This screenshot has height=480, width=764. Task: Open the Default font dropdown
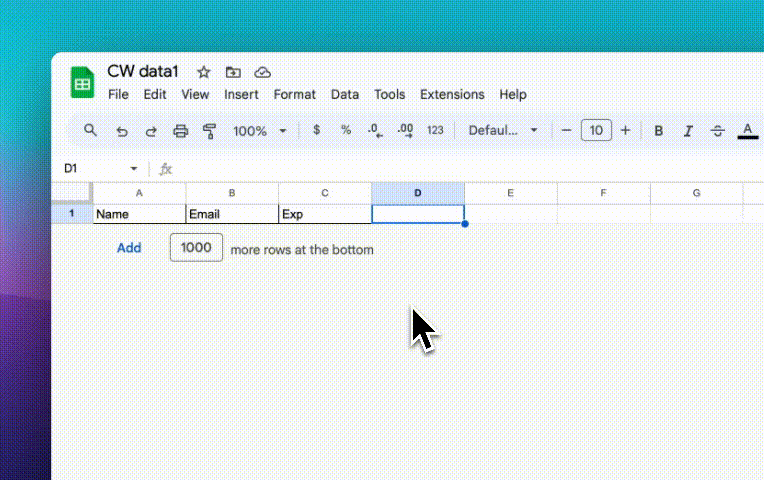click(503, 131)
